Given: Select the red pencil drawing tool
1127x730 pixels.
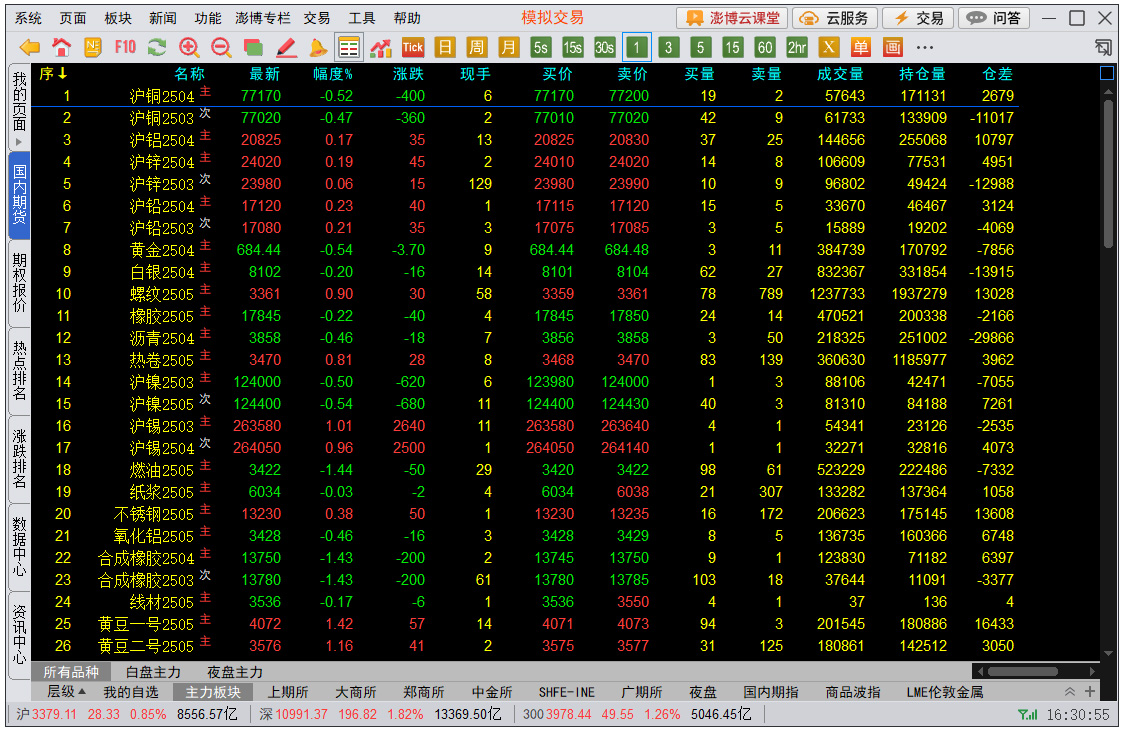Looking at the screenshot, I should pyautogui.click(x=286, y=48).
